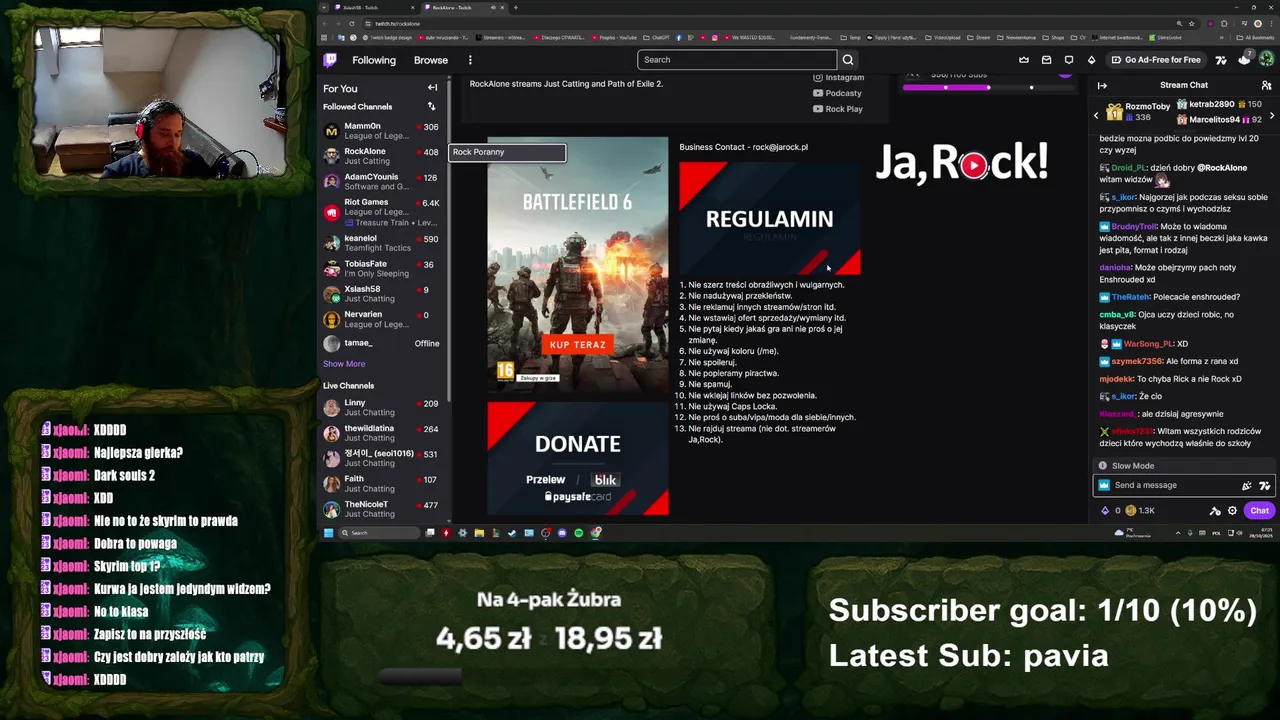Open the Twitch home logo
Screen dimensions: 1280x720
(x=330, y=60)
